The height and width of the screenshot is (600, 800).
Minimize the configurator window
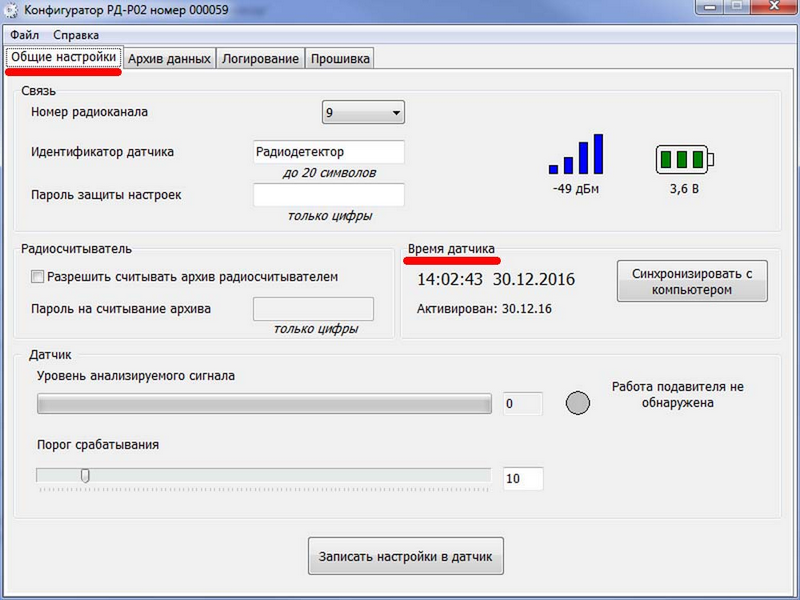coord(710,6)
